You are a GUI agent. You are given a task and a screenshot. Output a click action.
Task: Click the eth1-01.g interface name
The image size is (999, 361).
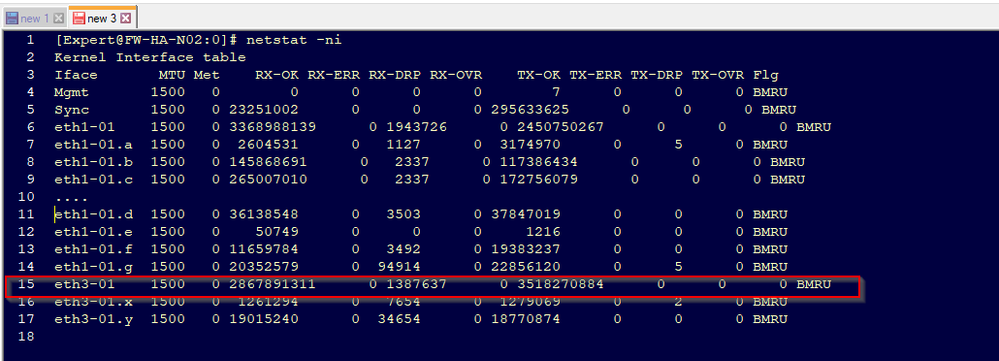(x=94, y=266)
